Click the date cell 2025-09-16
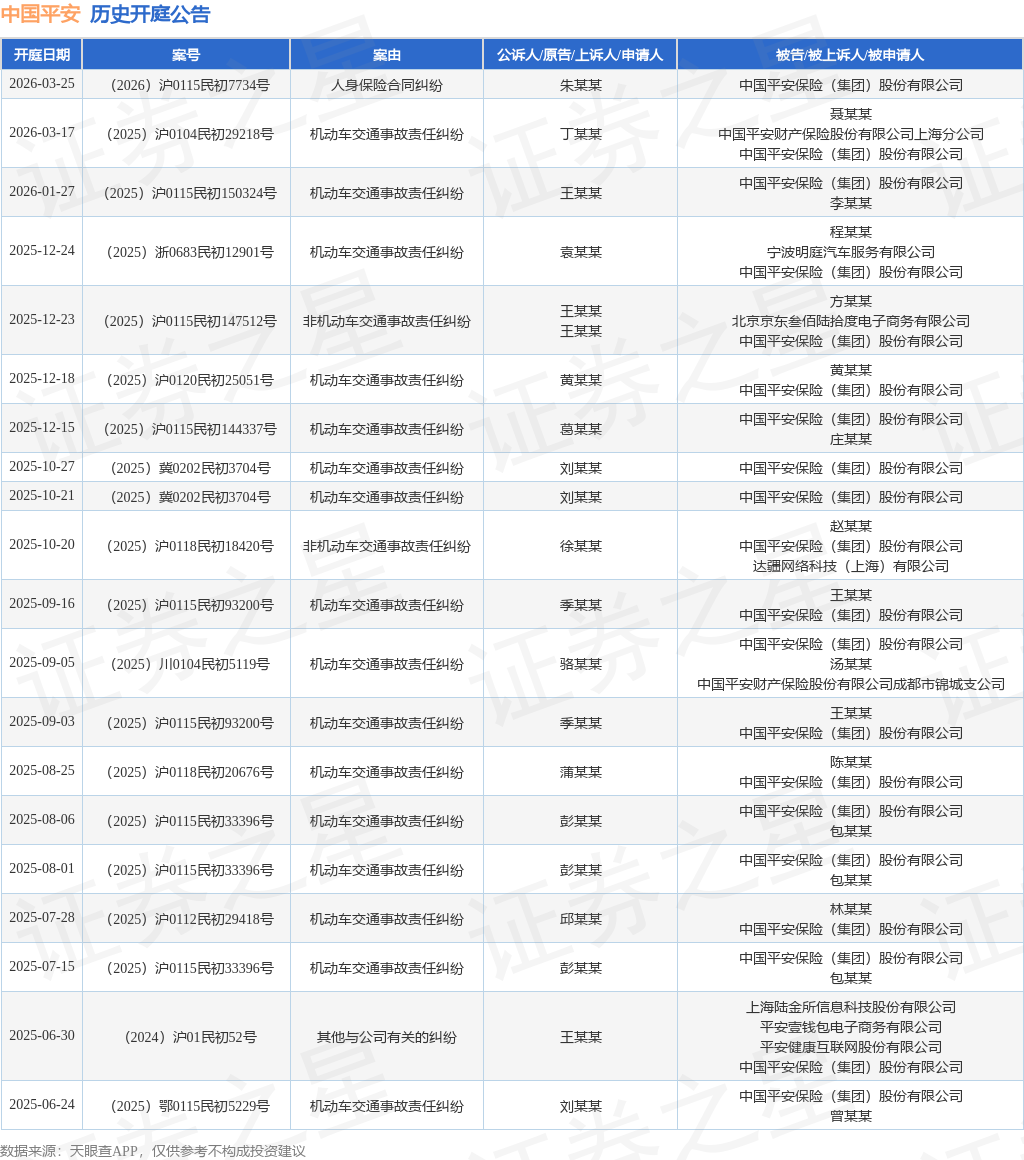The width and height of the screenshot is (1024, 1160). coord(41,604)
